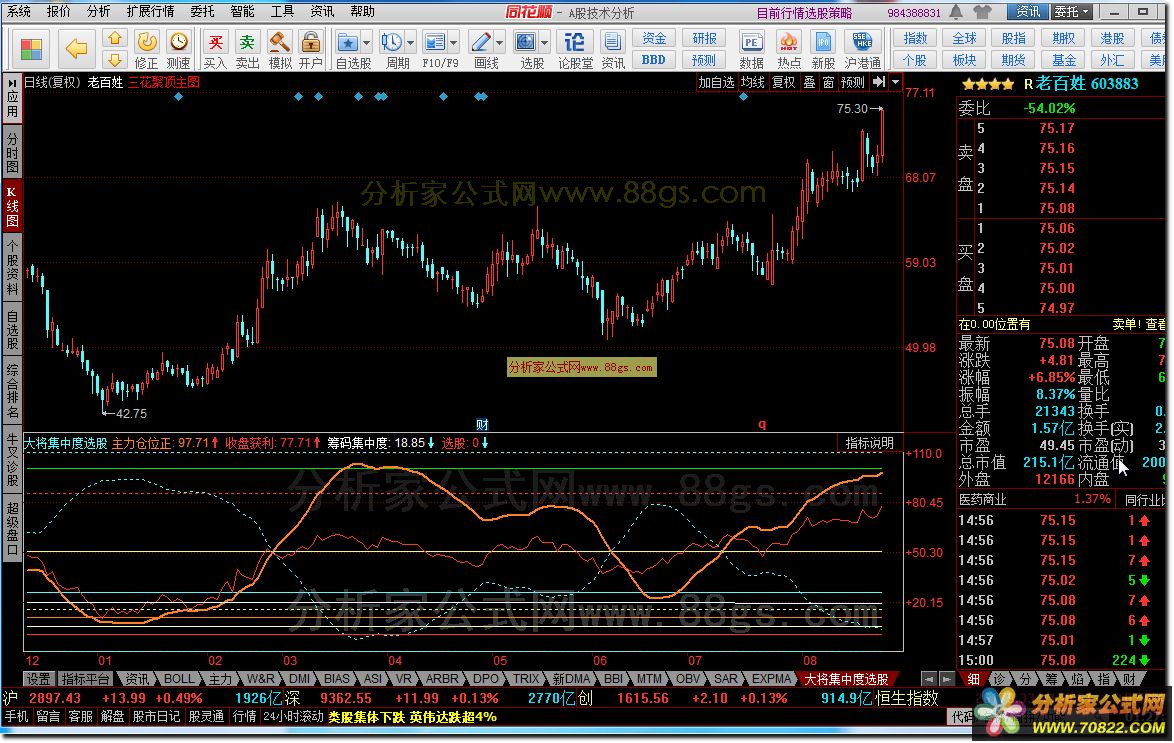This screenshot has height=743, width=1174.
Task: Open the 新股 IPO icon
Action: pyautogui.click(x=823, y=49)
